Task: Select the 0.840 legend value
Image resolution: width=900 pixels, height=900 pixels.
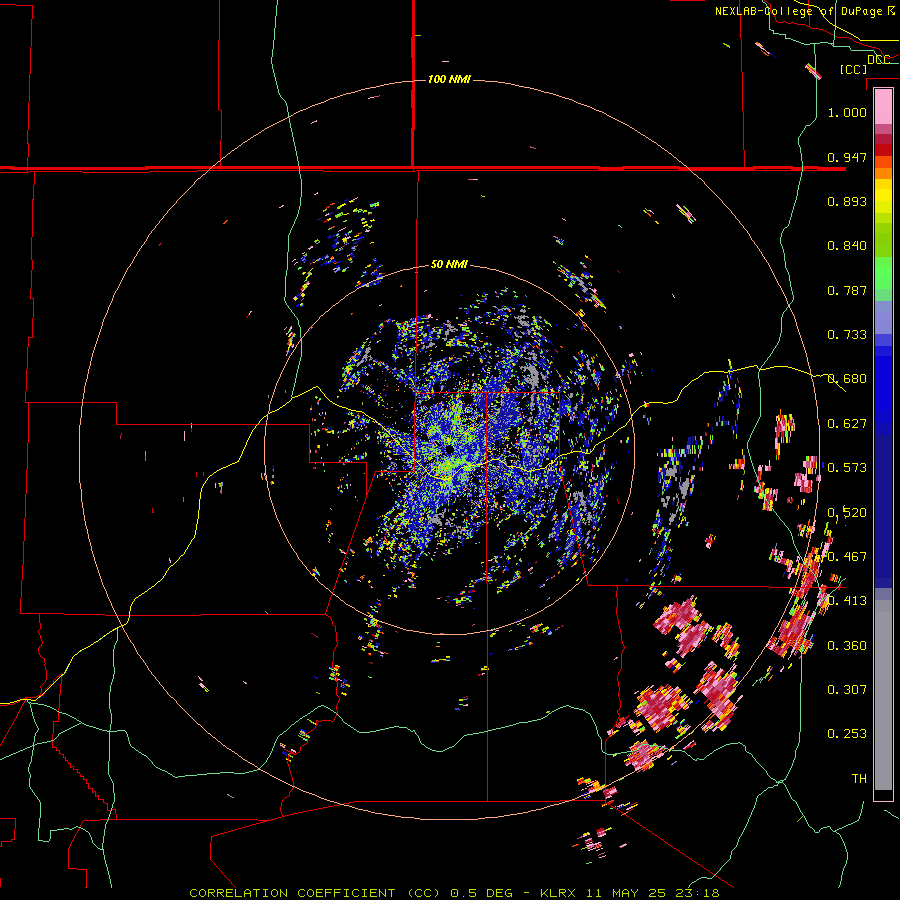Action: (847, 246)
